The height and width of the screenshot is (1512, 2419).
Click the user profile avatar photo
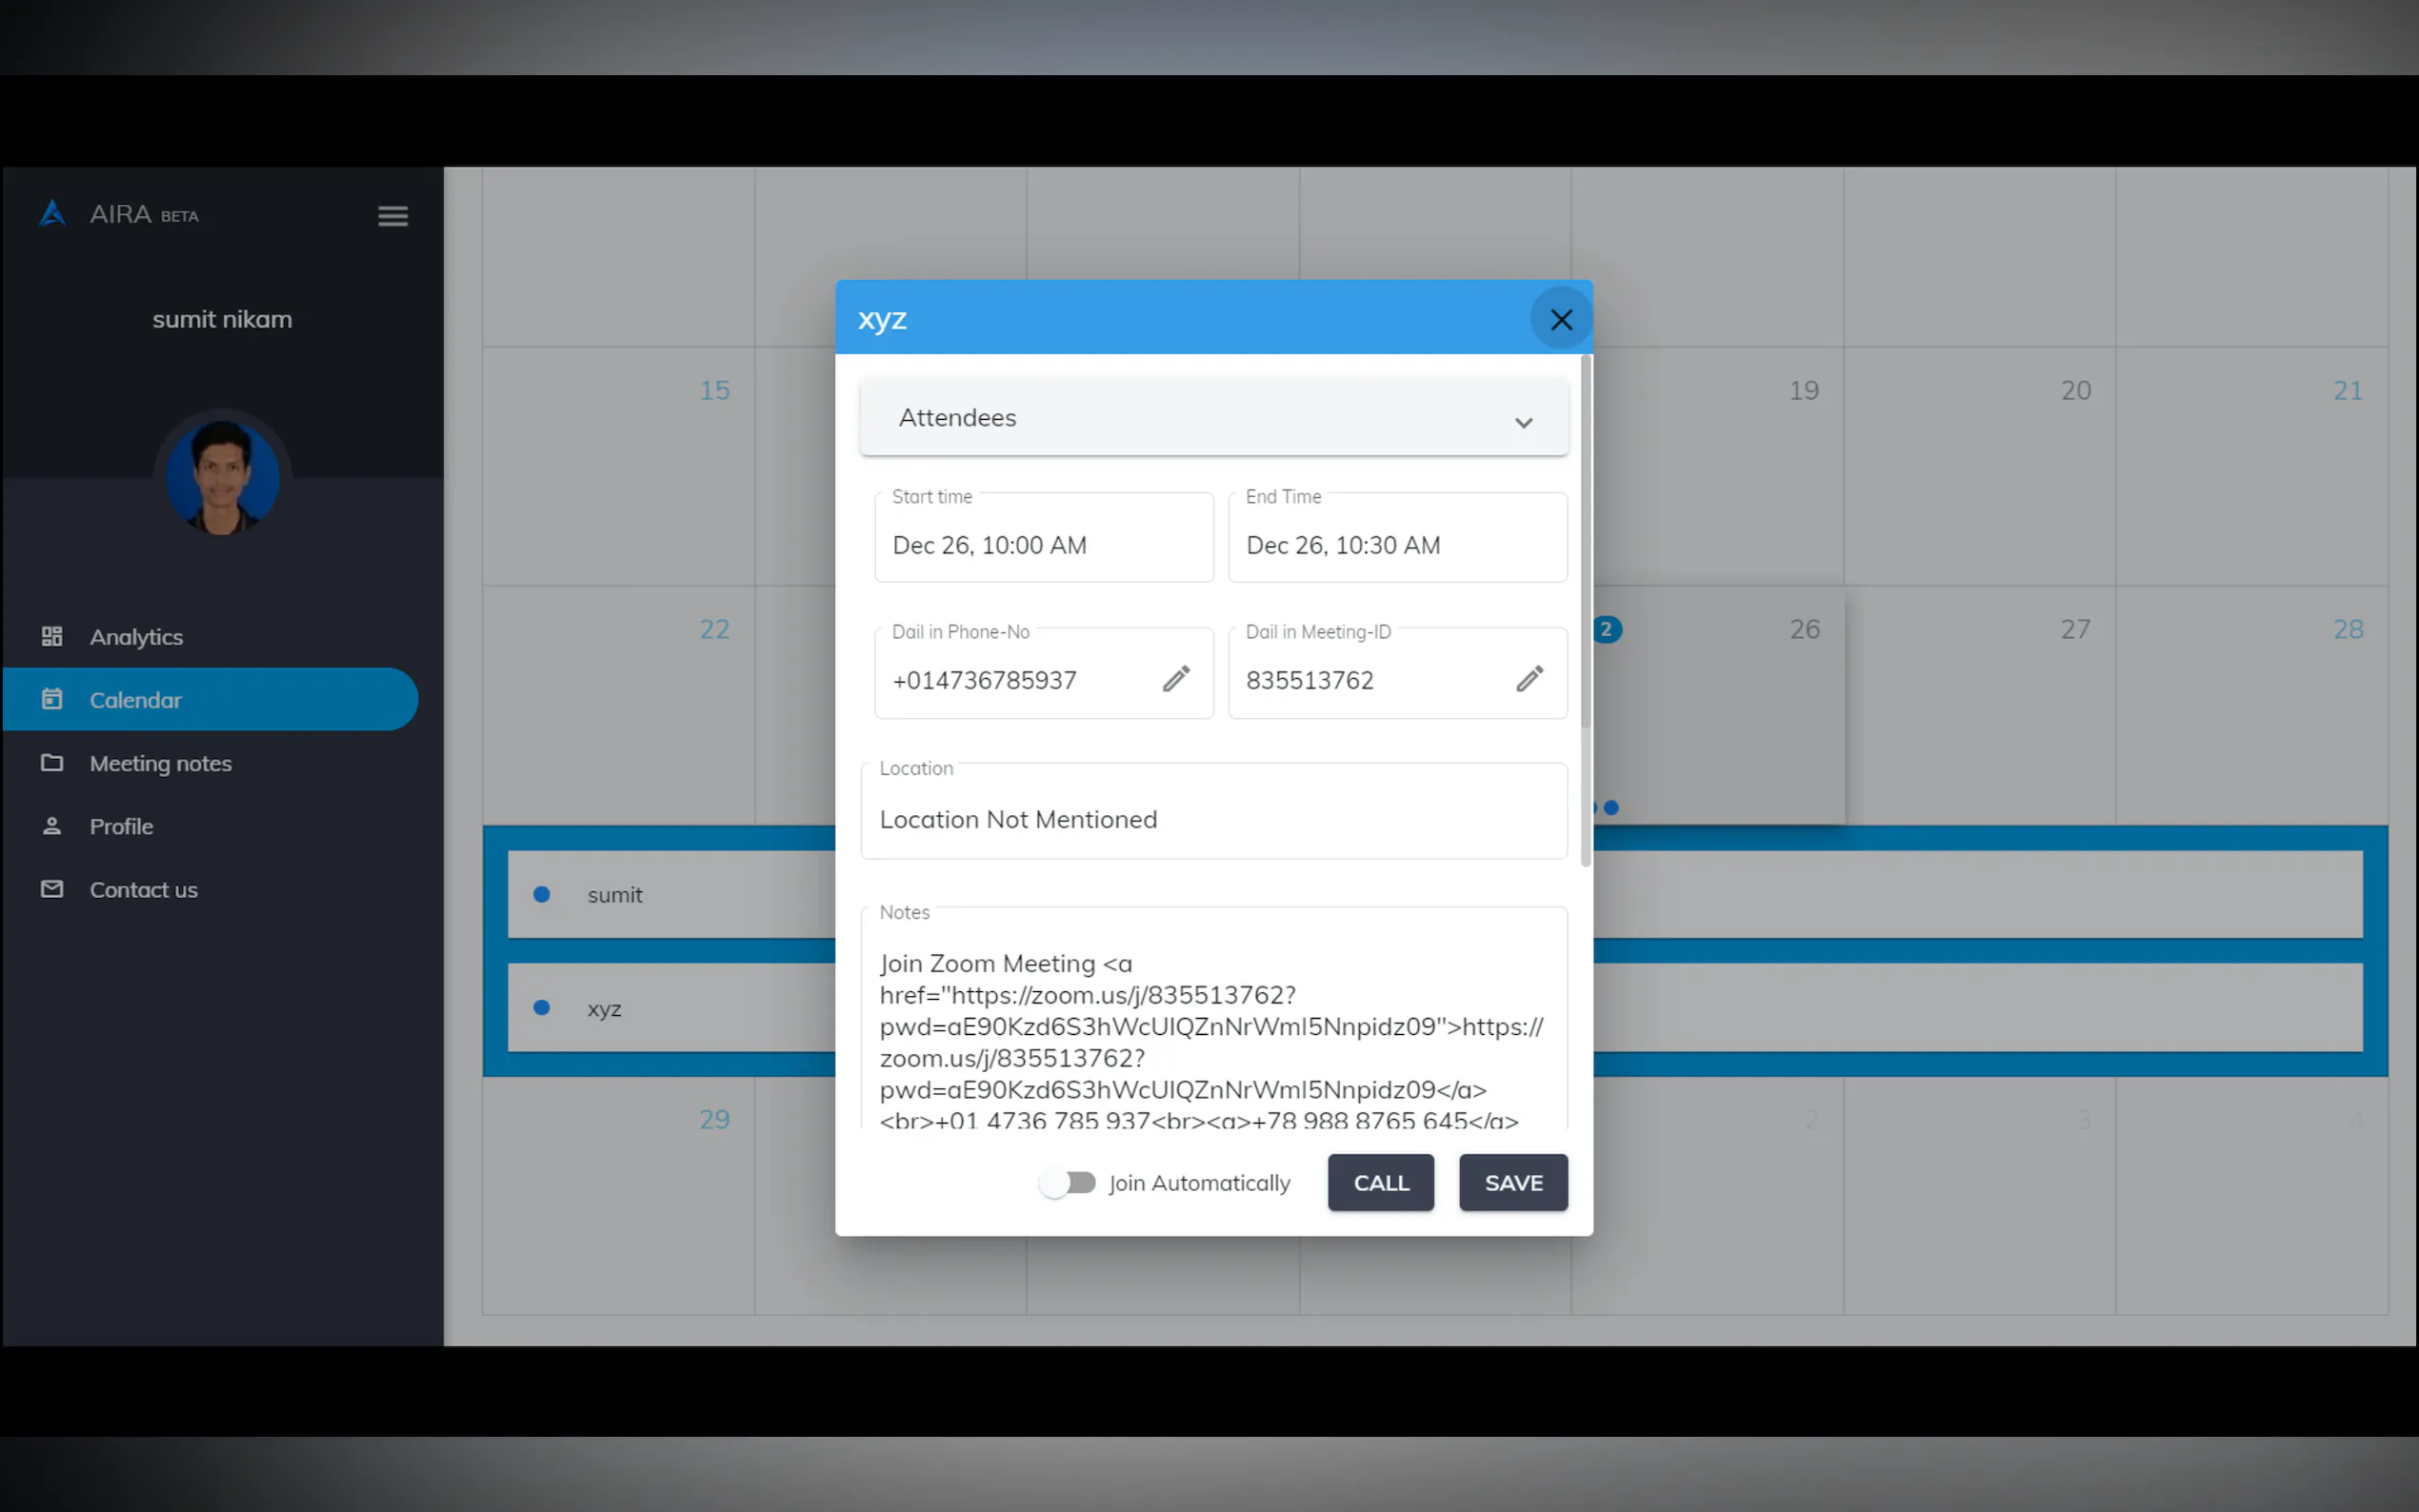[222, 477]
